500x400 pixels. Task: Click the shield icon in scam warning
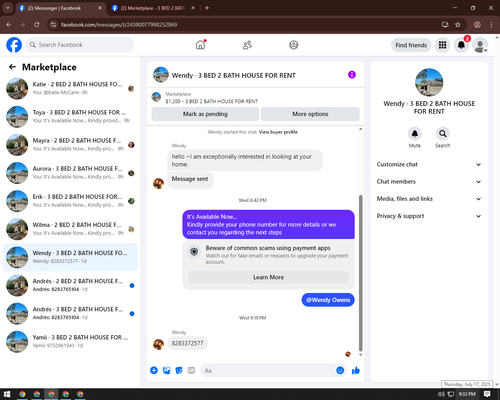point(194,252)
